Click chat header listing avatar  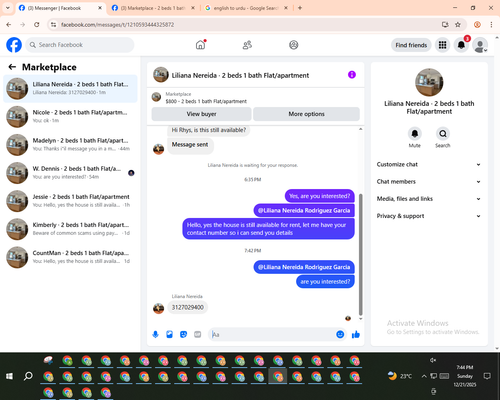[x=161, y=75]
